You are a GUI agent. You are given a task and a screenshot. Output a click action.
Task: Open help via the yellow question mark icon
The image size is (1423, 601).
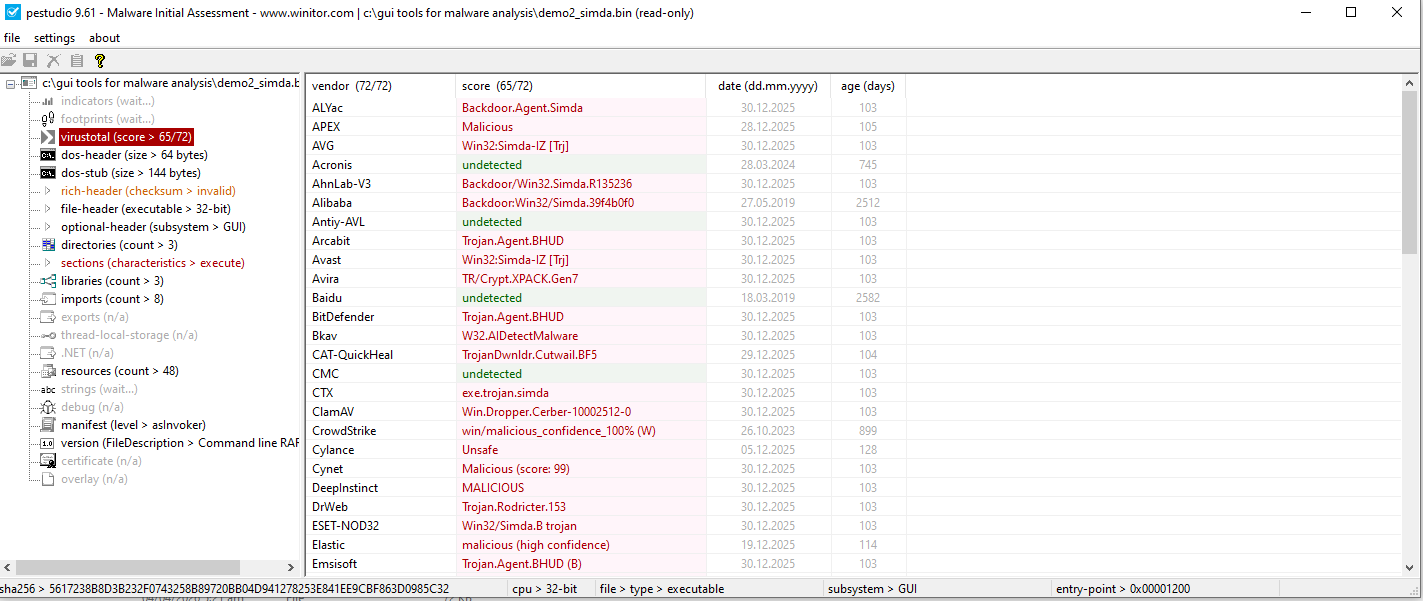(99, 60)
